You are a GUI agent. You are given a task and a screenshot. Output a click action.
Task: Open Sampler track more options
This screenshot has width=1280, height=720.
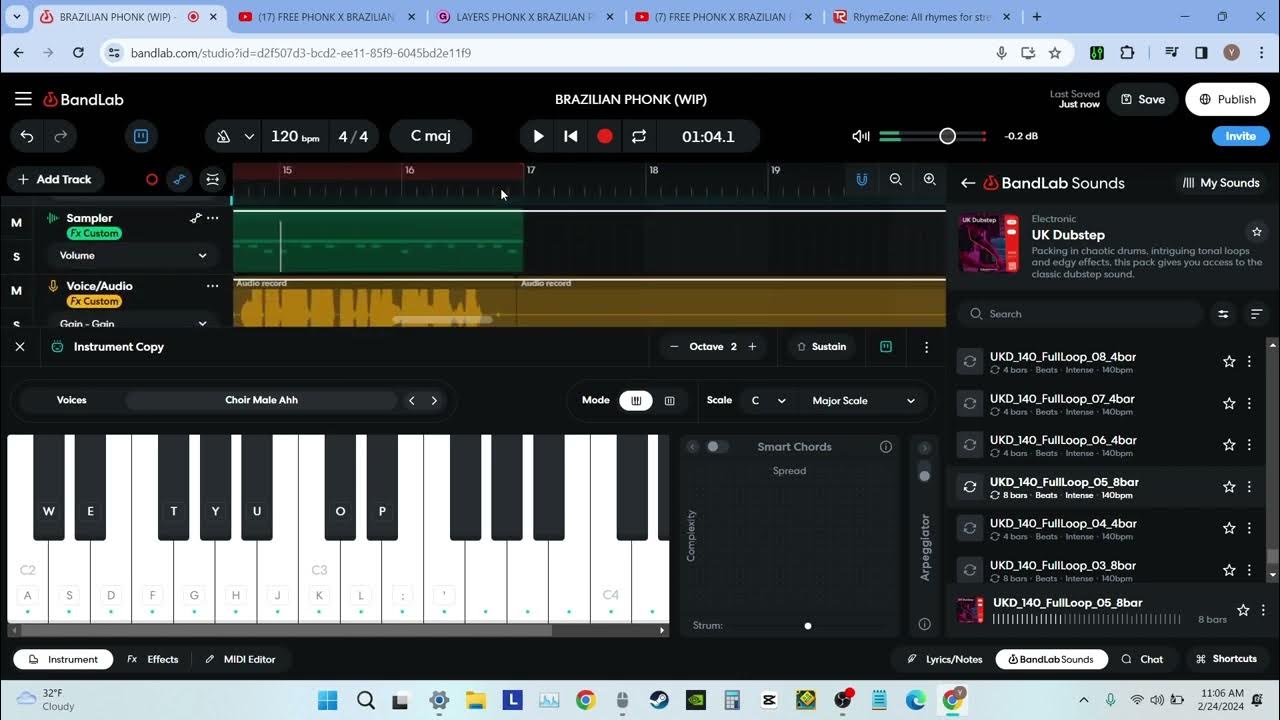[x=212, y=218]
